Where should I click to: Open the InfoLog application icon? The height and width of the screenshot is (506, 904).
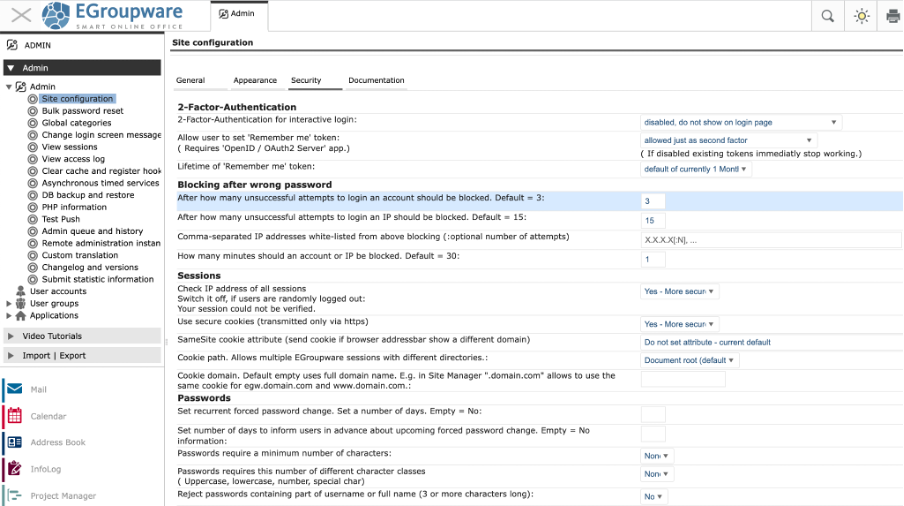click(14, 469)
